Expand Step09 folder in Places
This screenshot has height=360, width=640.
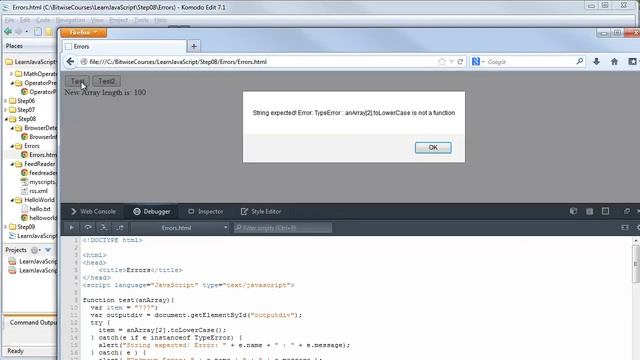[6, 227]
